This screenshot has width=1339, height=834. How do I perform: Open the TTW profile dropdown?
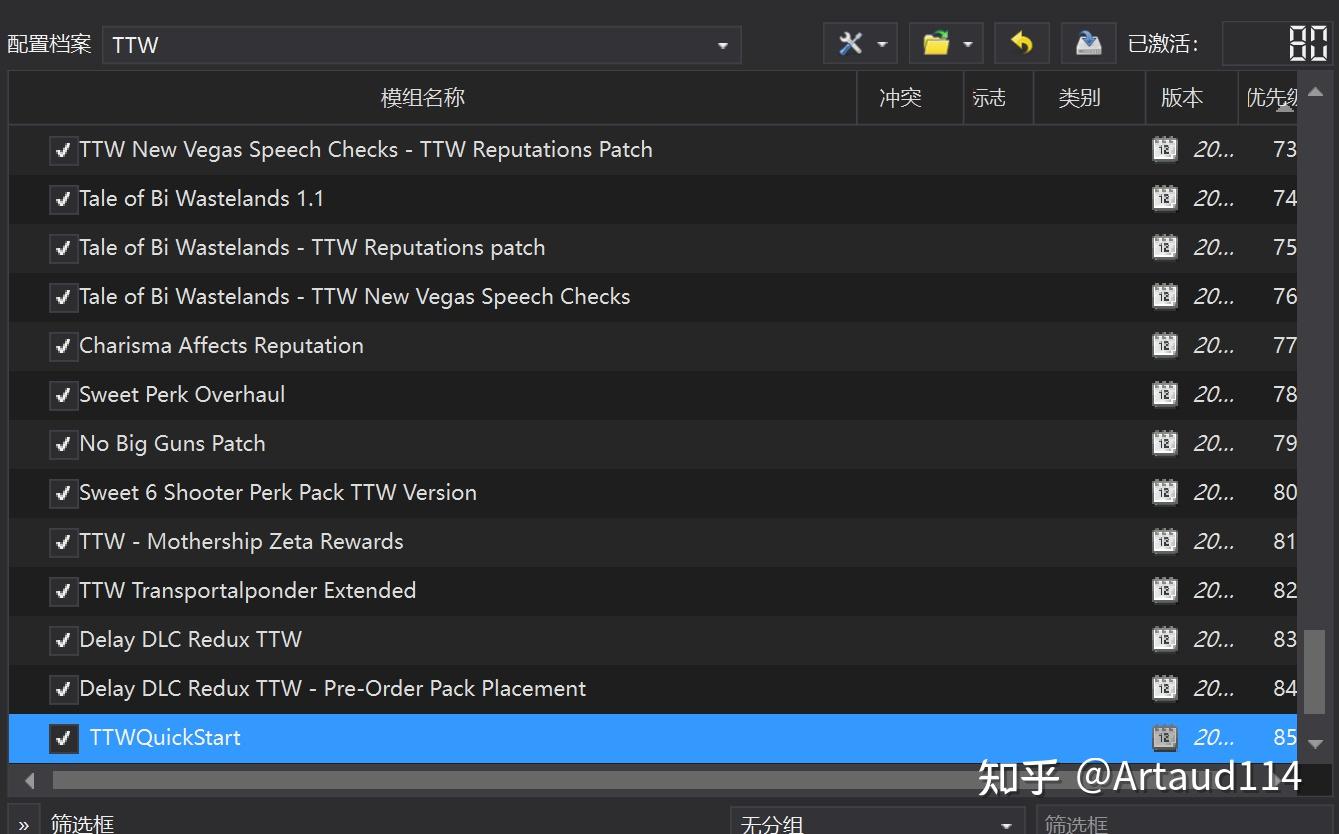pyautogui.click(x=722, y=45)
